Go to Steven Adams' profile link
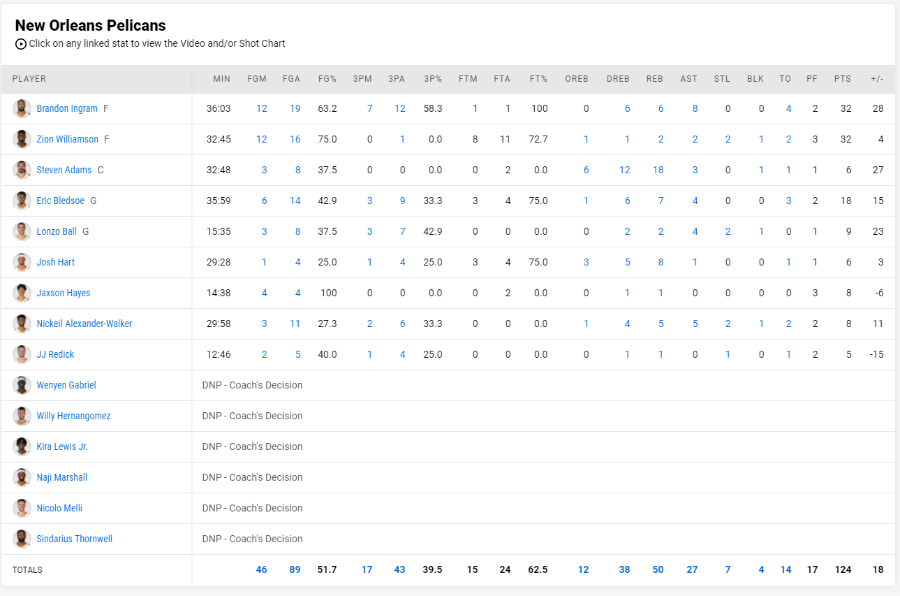Viewport: 900px width, 596px height. [64, 170]
